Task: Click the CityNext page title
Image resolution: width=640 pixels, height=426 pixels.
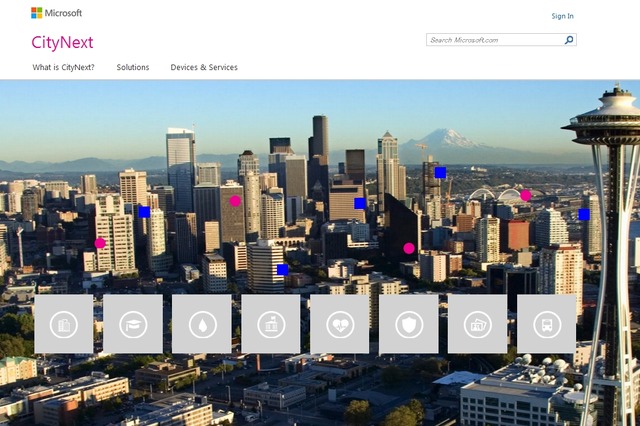Action: tap(62, 42)
